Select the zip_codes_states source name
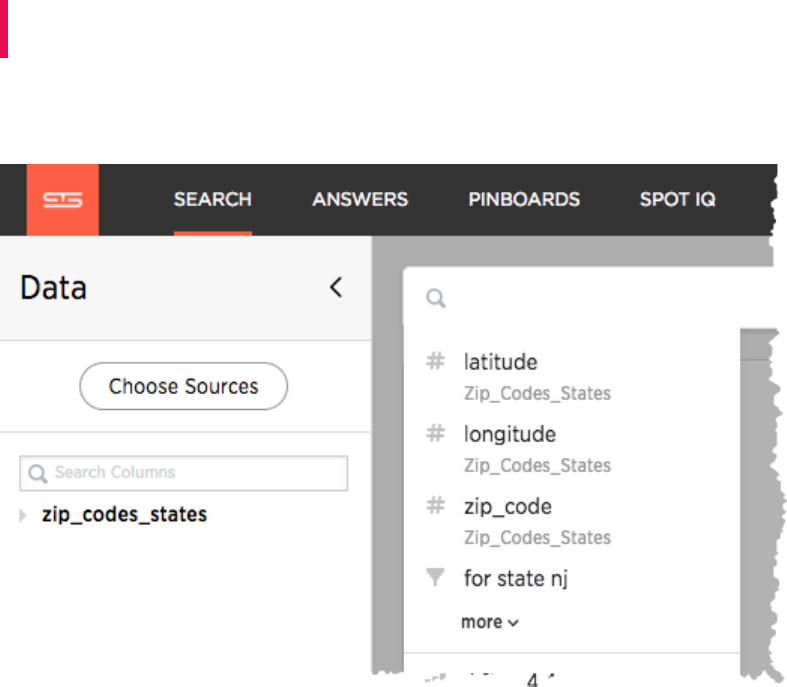Image resolution: width=787 pixels, height=687 pixels. coord(124,515)
